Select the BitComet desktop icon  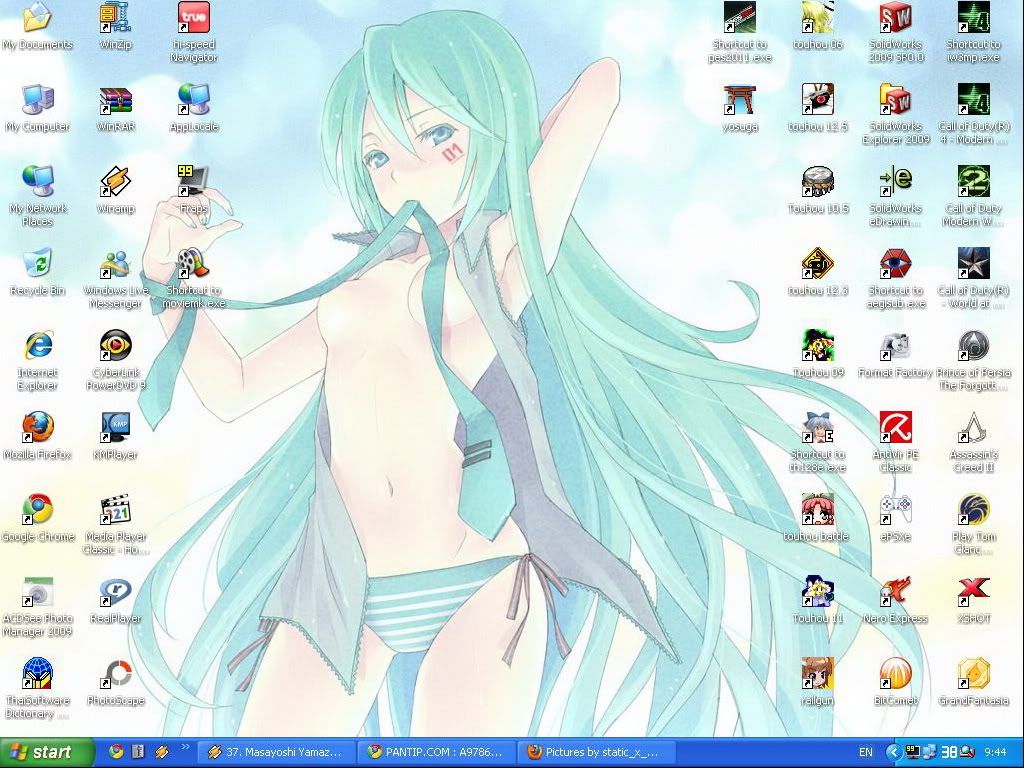point(895,673)
